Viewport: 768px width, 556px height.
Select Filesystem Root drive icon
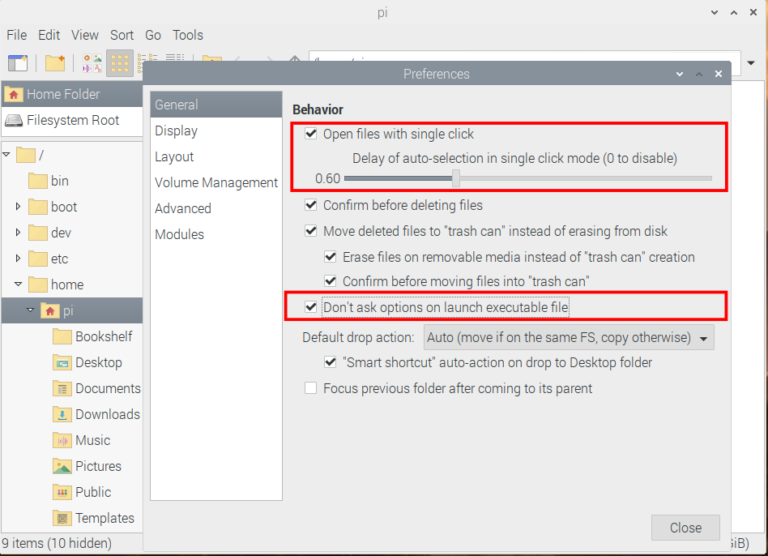click(x=14, y=120)
